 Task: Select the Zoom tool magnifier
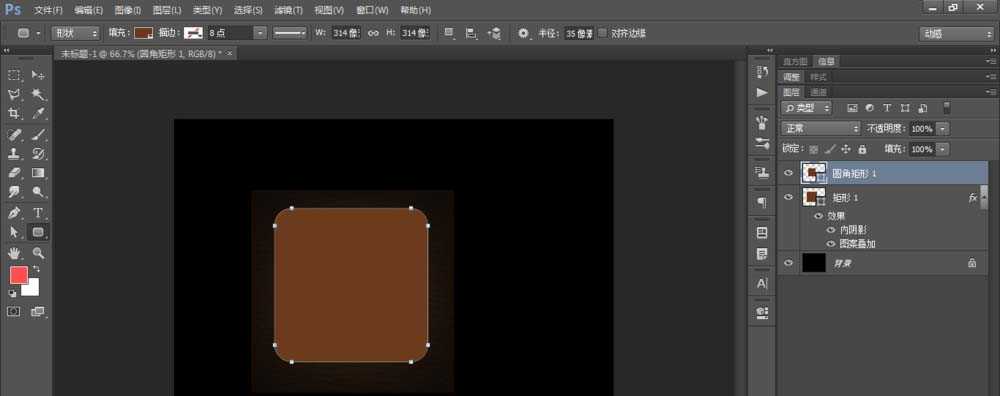(x=38, y=253)
